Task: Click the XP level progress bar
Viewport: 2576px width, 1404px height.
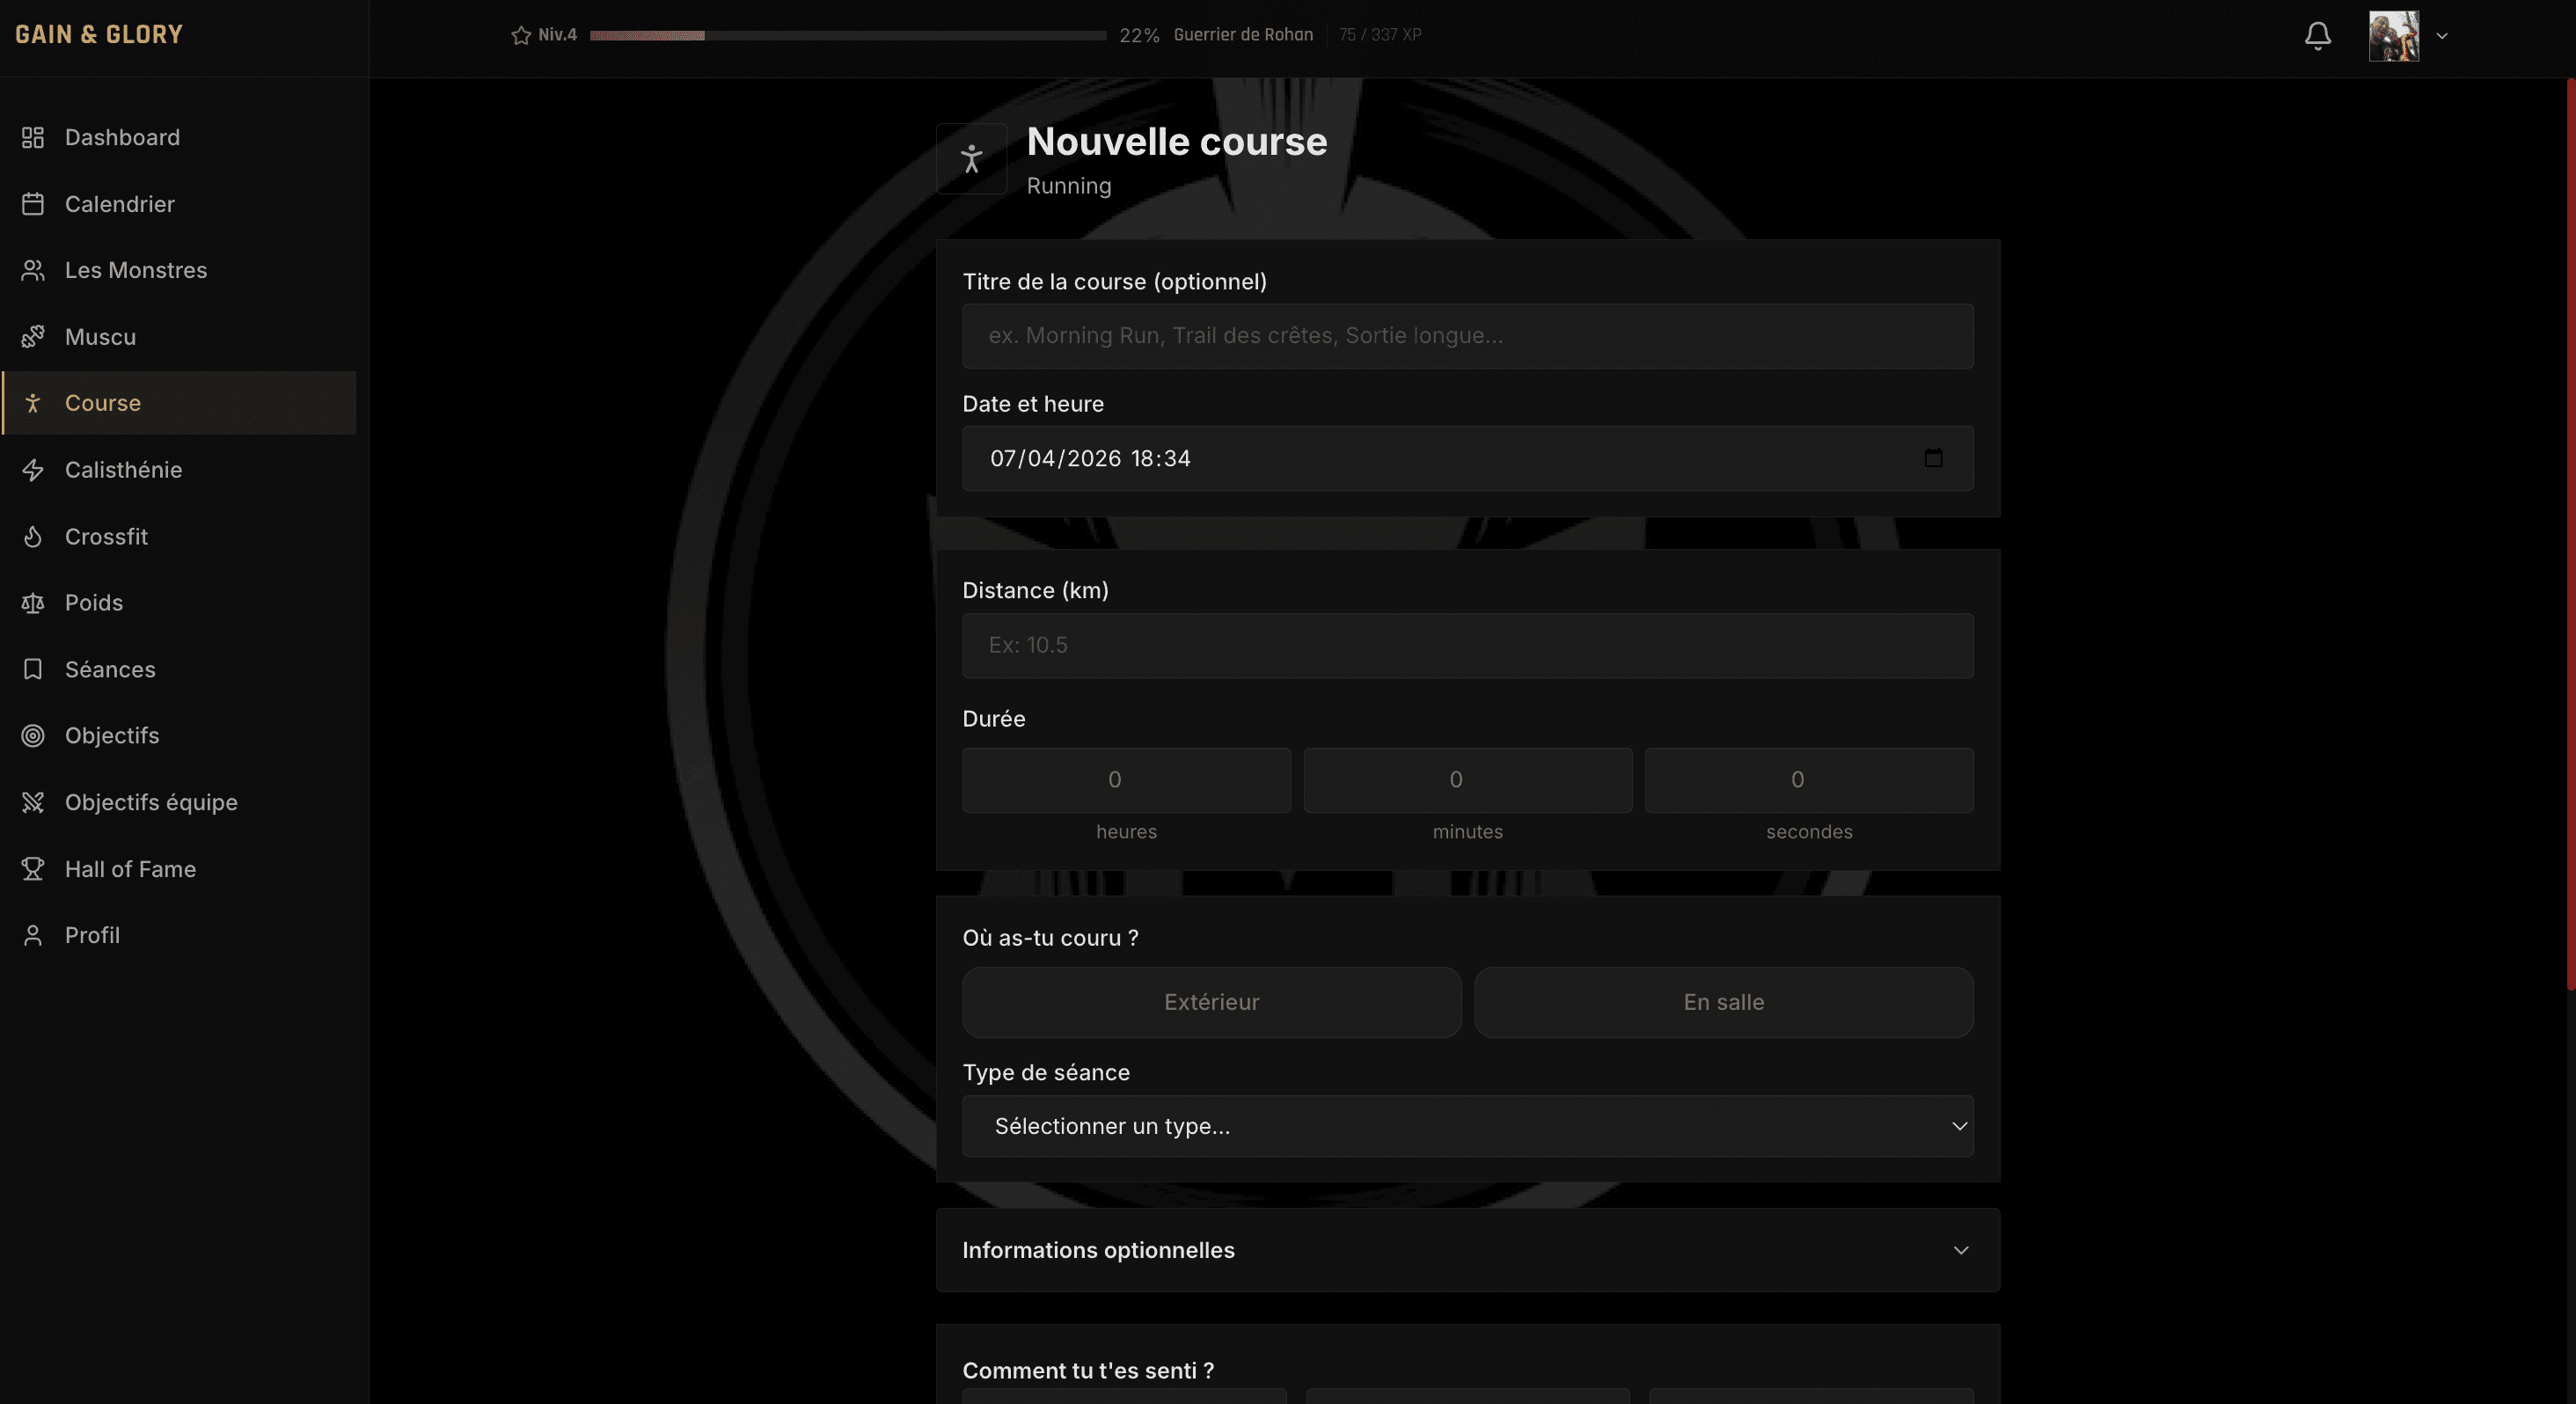Action: tap(847, 36)
